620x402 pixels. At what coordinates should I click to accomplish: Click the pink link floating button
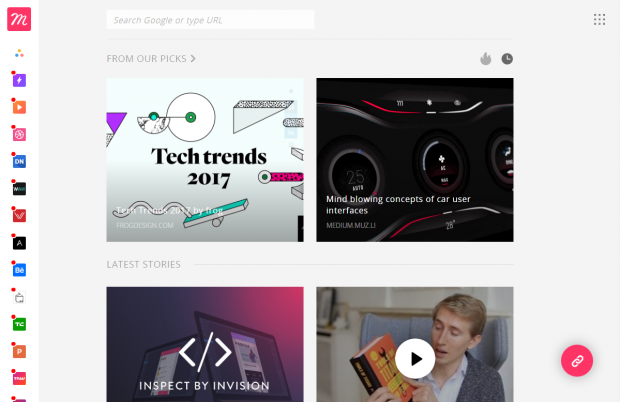[x=577, y=360]
